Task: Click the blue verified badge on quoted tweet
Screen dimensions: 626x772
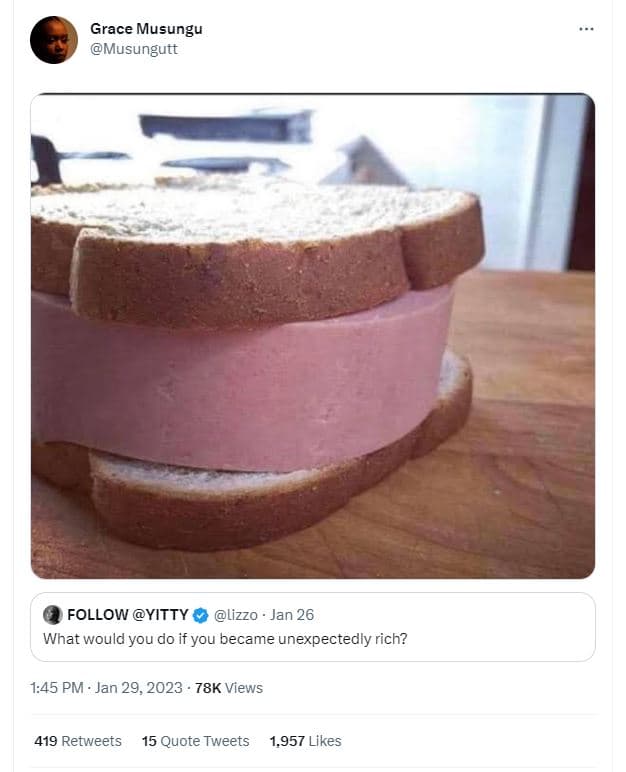Action: click(200, 615)
